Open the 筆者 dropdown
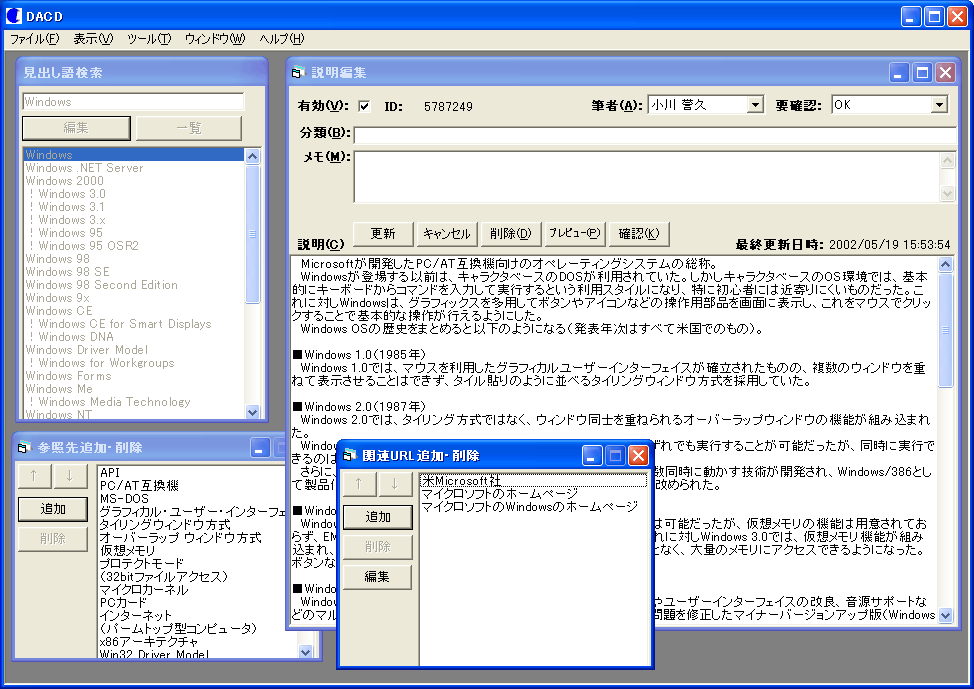The height and width of the screenshot is (689, 974). 755,104
